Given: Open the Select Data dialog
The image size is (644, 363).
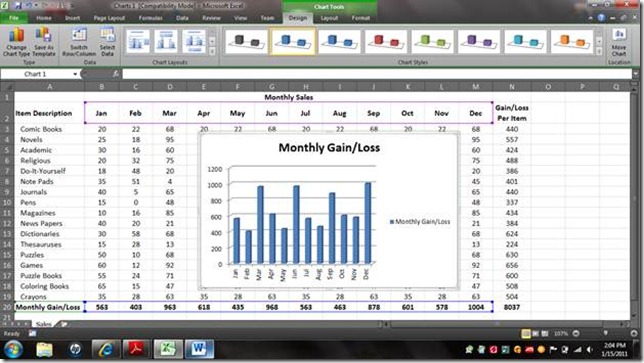Looking at the screenshot, I should pos(107,42).
